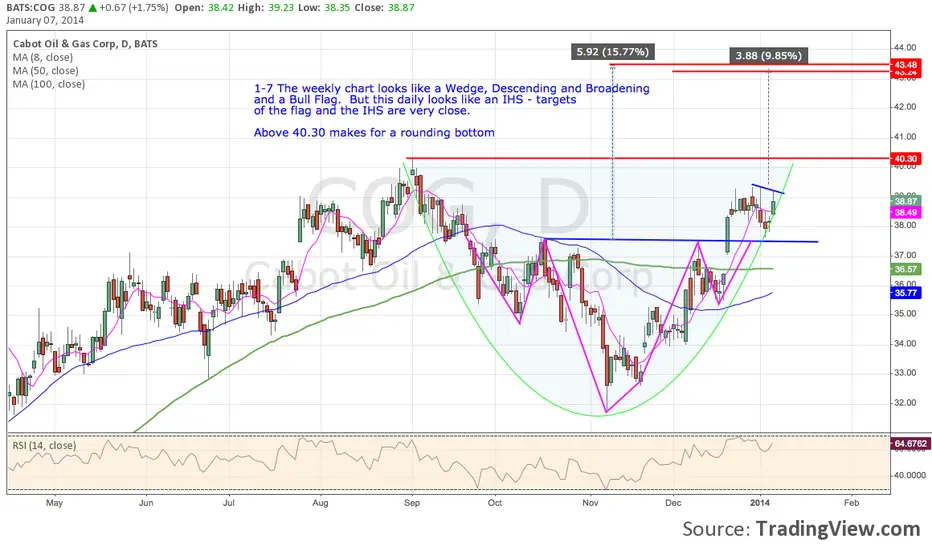Click the 35.00 price axis label
932x550 pixels.
[905, 314]
